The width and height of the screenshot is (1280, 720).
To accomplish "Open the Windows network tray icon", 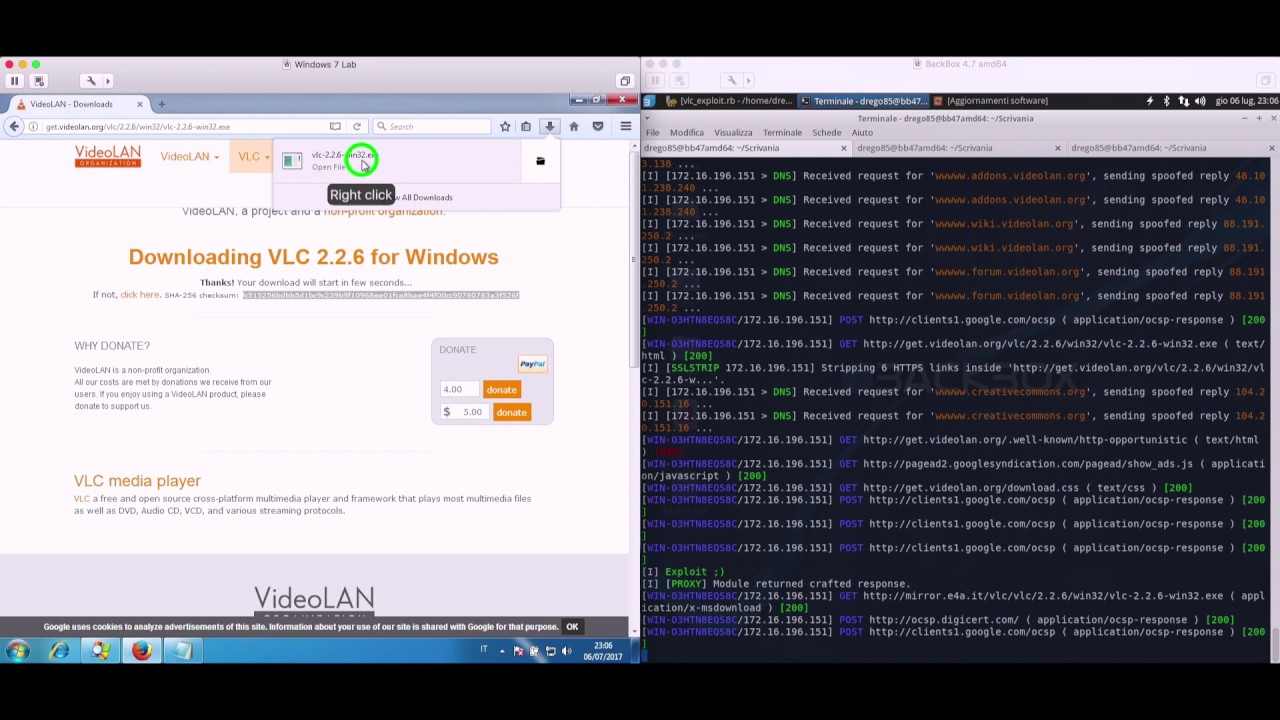I will 550,652.
